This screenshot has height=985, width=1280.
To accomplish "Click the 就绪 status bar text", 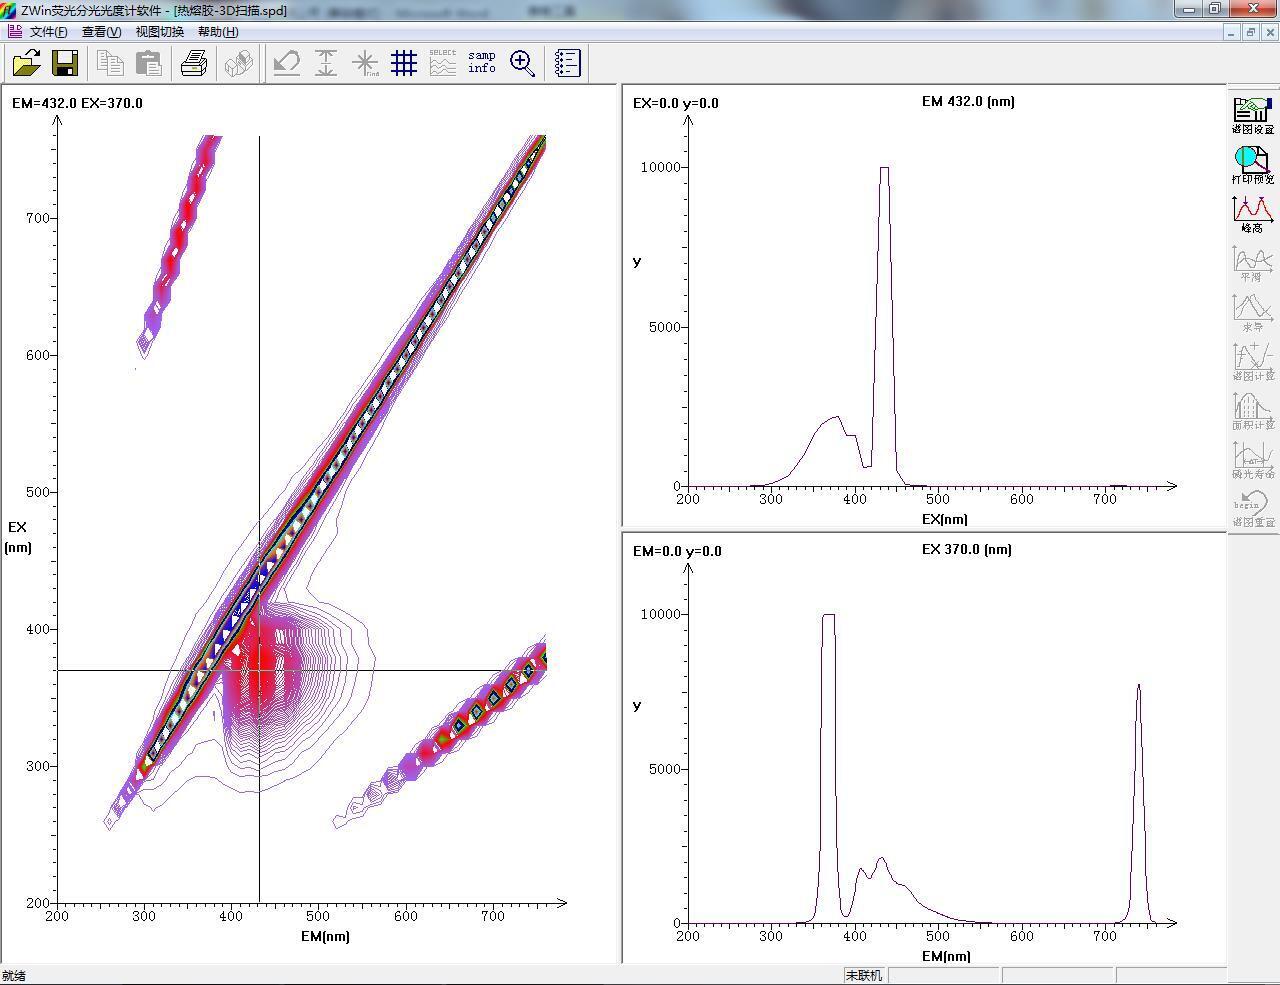I will point(14,976).
